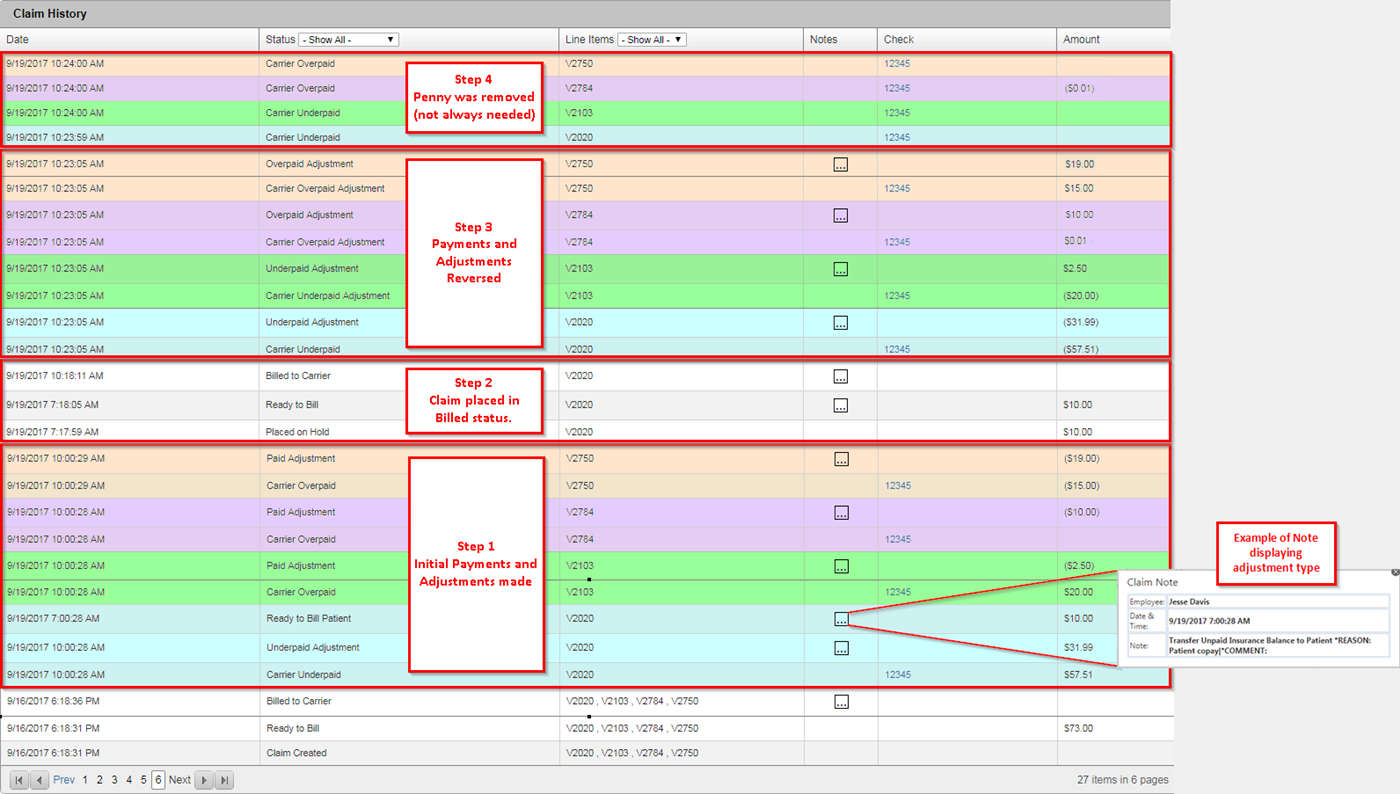Expand the Line Items filter dropdown
The image size is (1400, 794).
tap(651, 40)
